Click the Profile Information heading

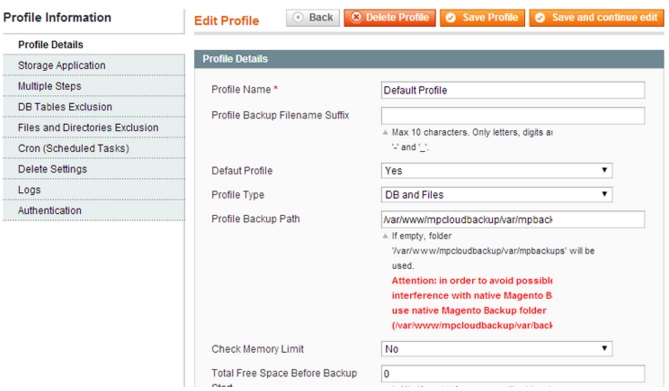point(57,18)
